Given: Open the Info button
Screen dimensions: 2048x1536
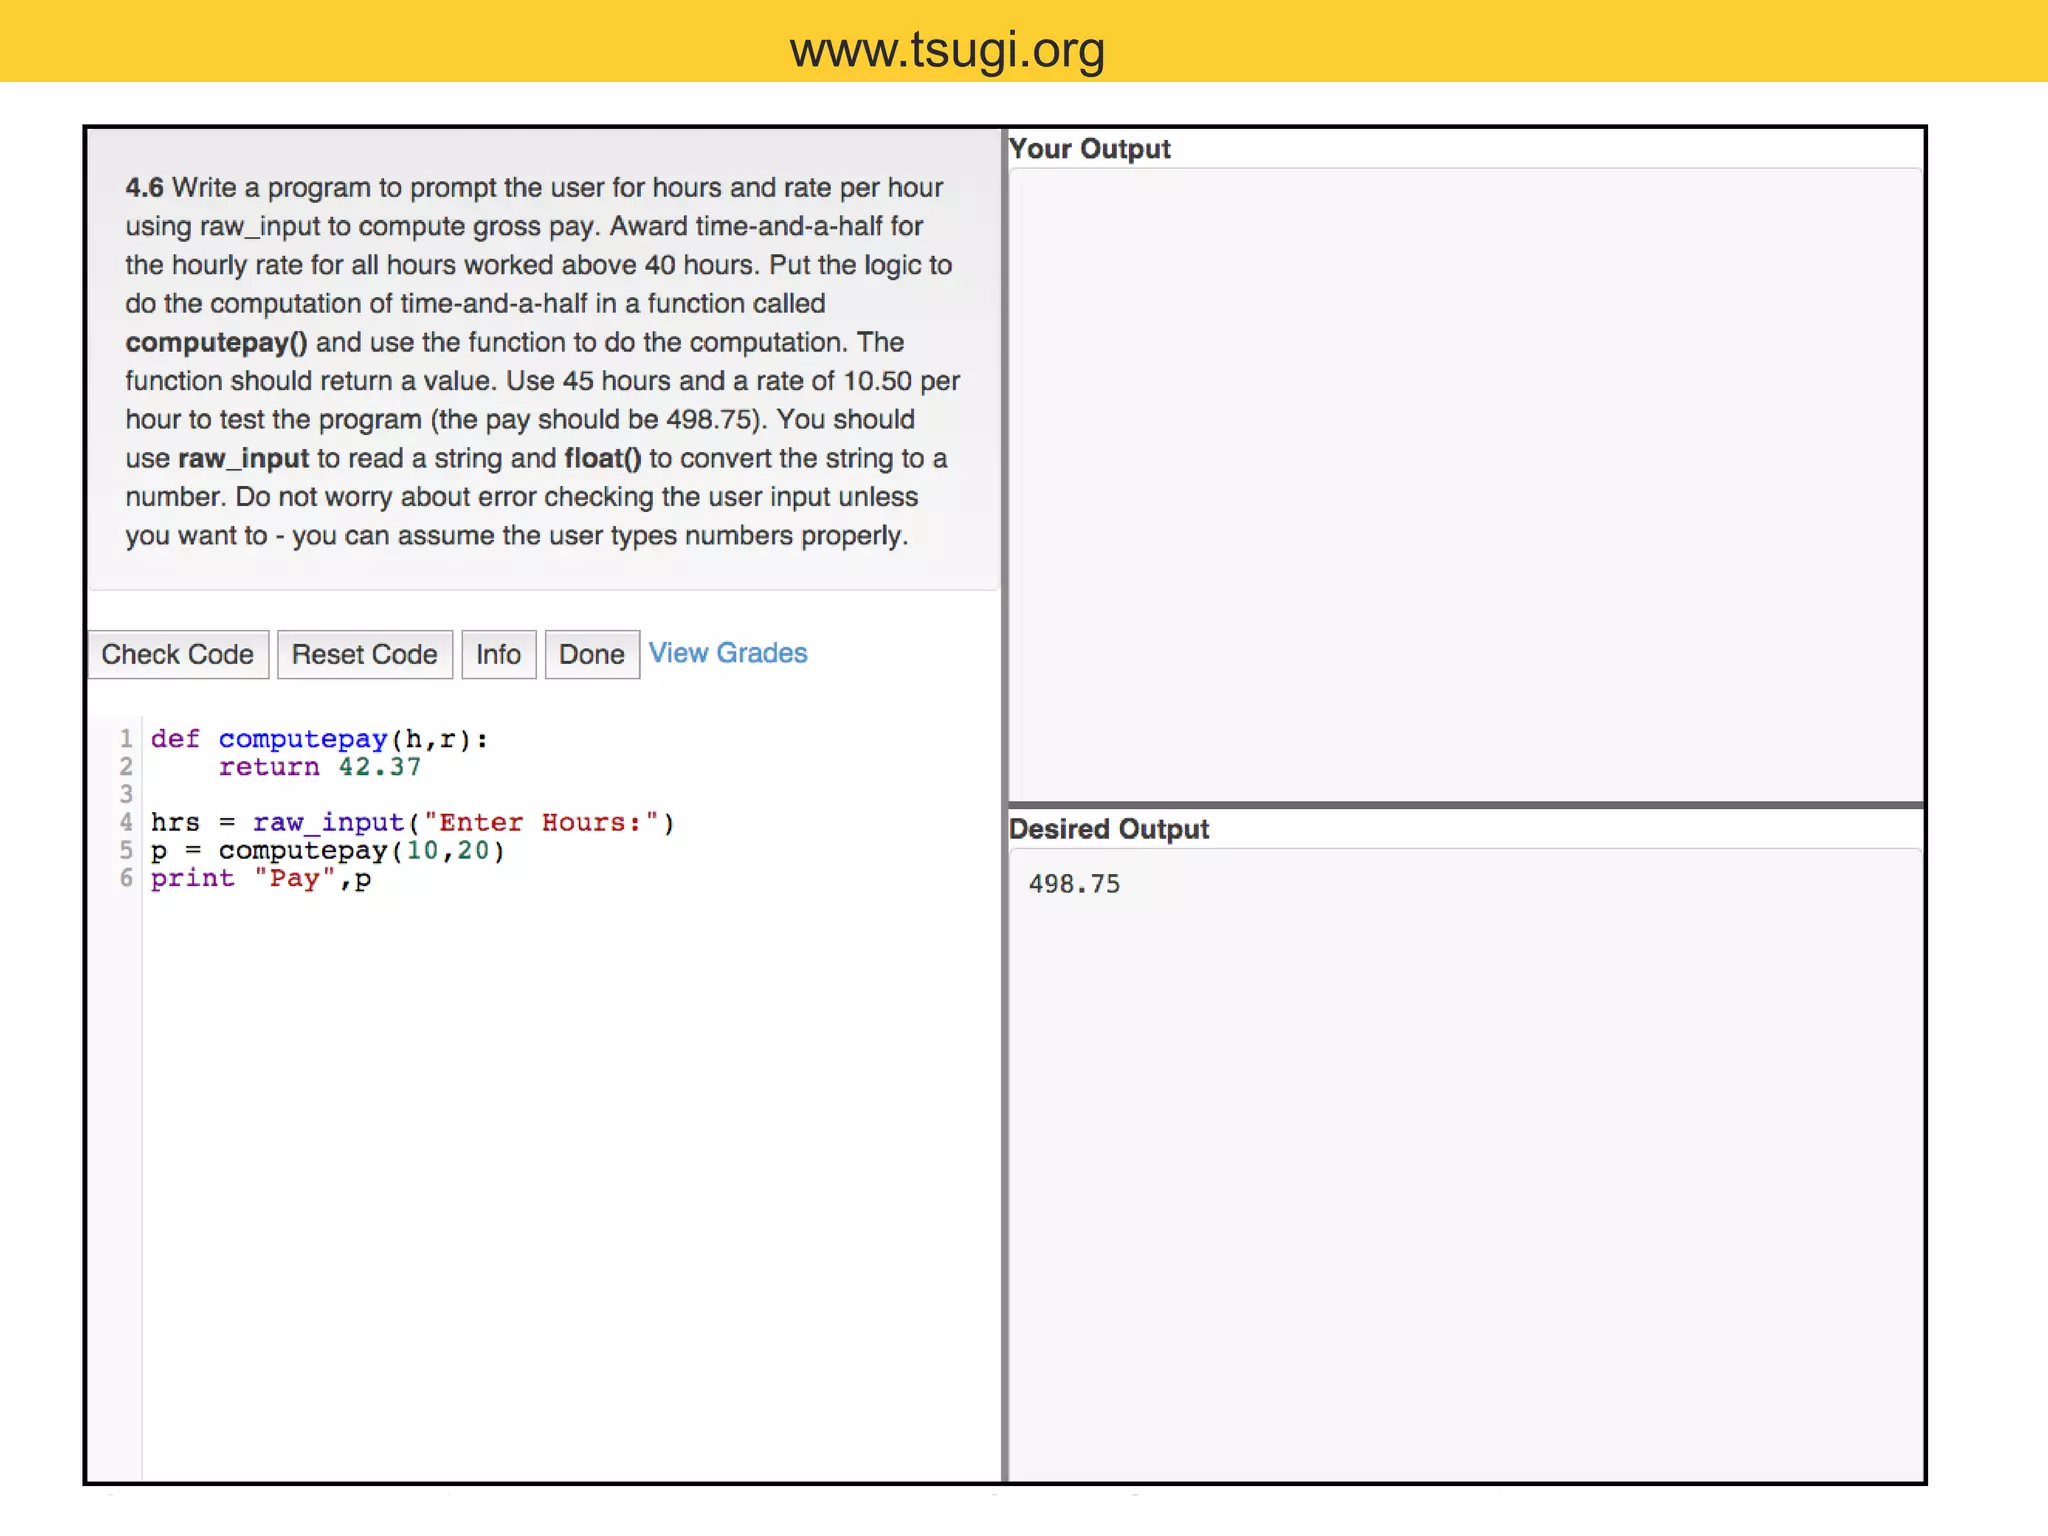Looking at the screenshot, I should click(x=498, y=654).
